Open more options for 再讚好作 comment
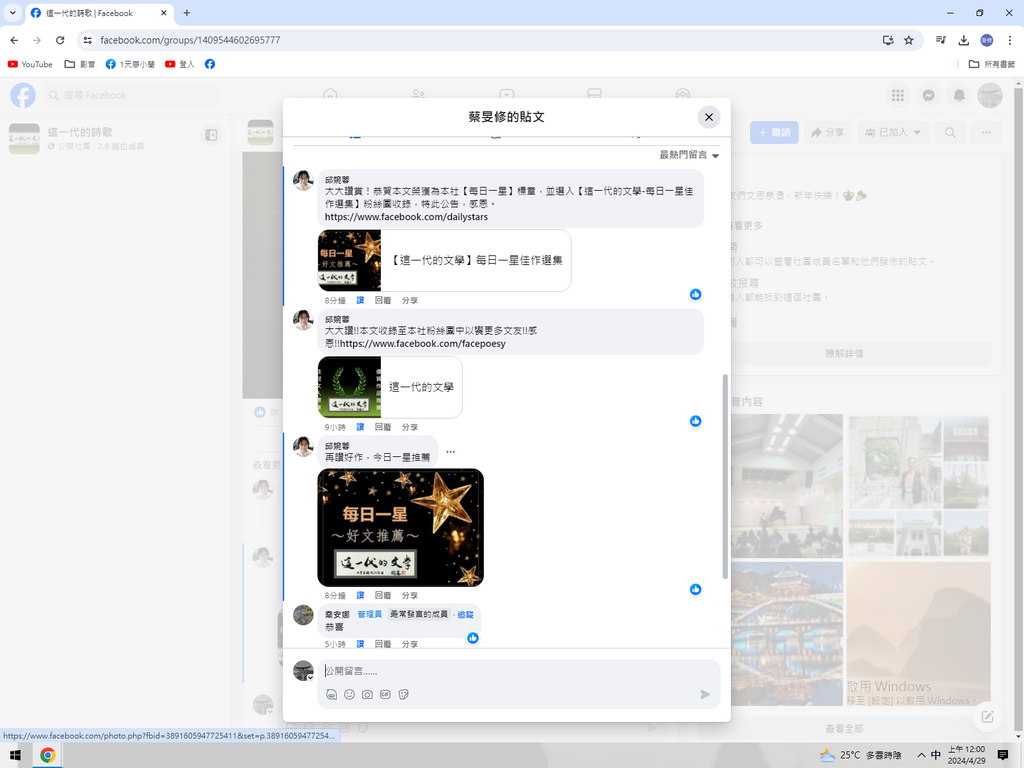 pos(450,452)
